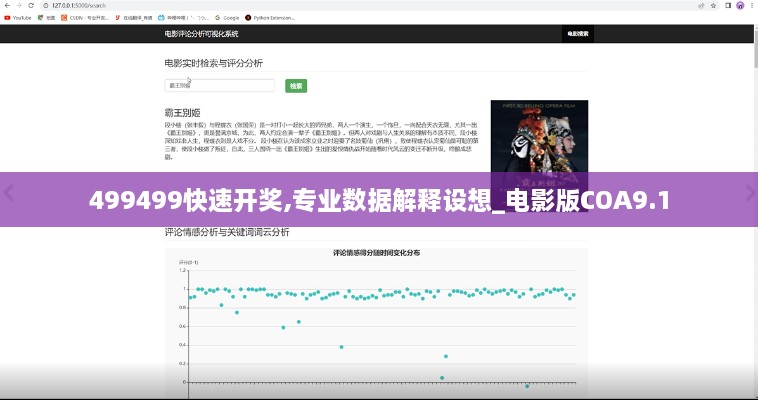
Task: Open the purple profile avatar
Action: [740, 5]
